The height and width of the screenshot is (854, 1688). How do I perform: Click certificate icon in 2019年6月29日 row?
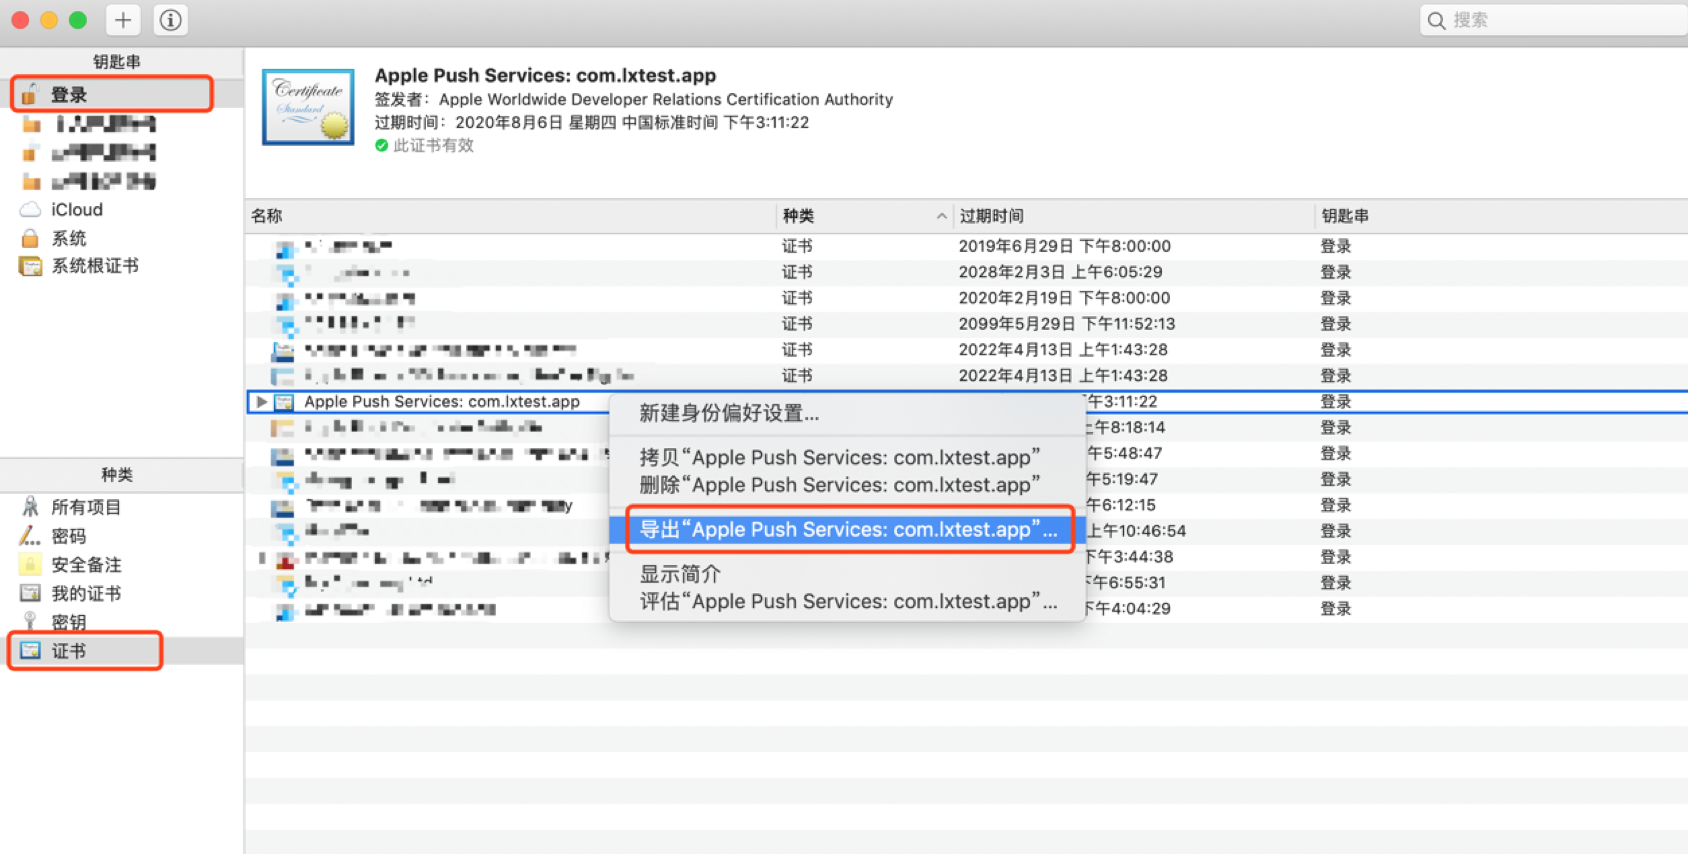pyautogui.click(x=285, y=247)
